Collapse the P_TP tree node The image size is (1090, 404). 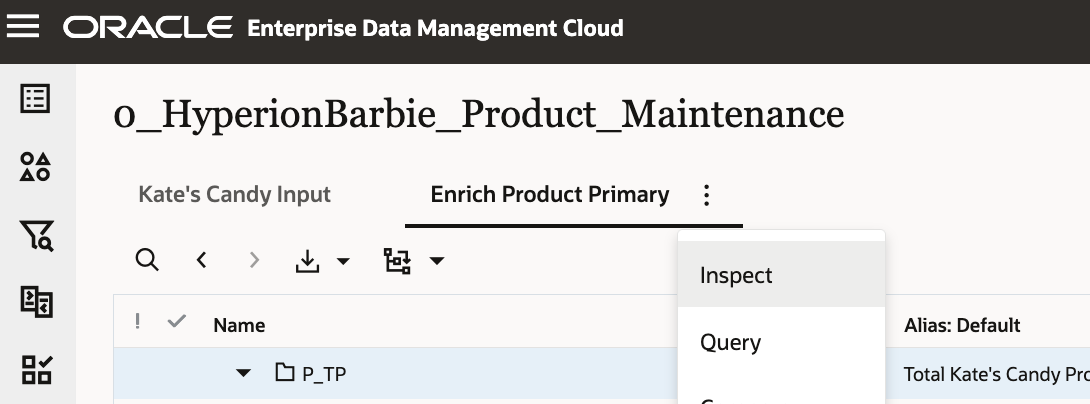coord(243,374)
